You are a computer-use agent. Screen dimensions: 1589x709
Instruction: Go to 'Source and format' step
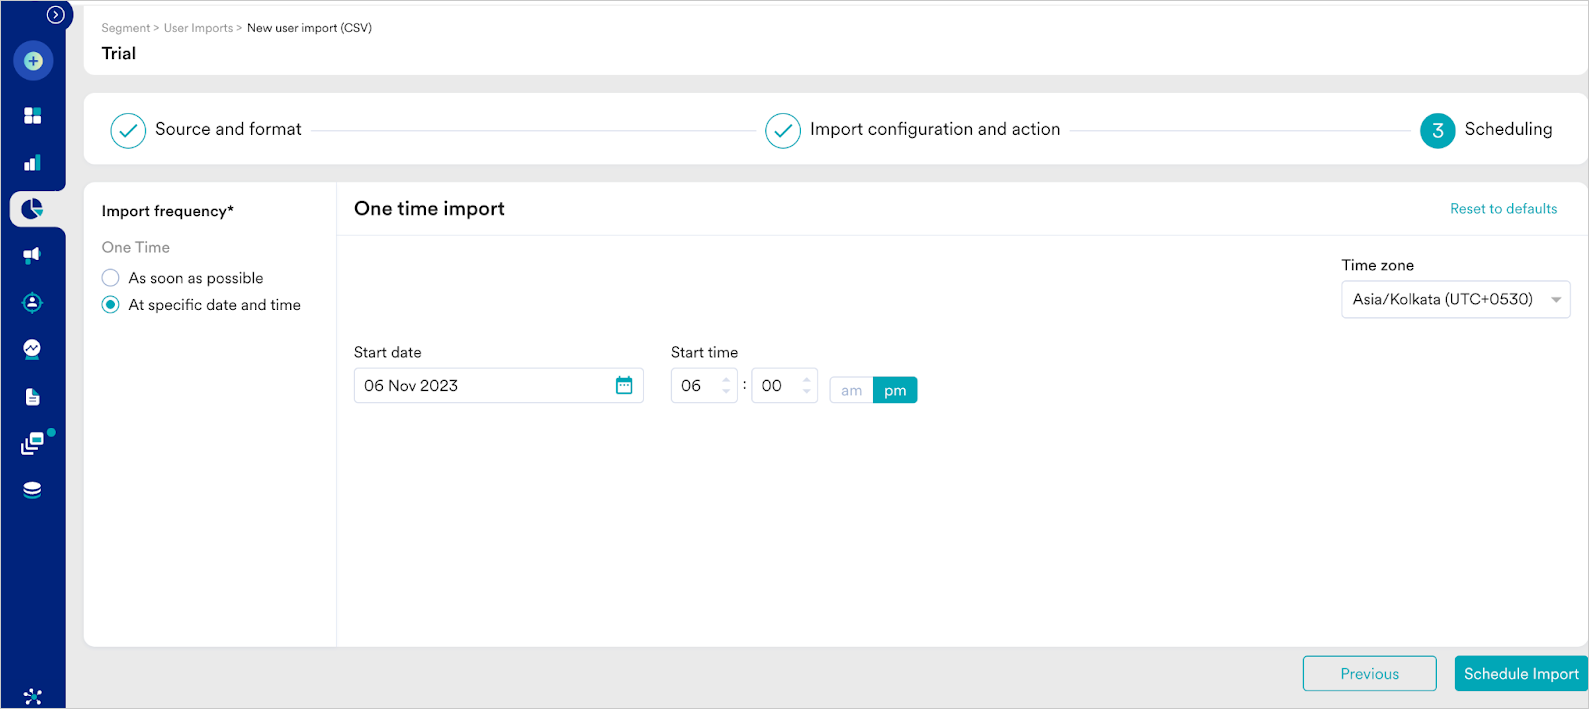tap(128, 130)
